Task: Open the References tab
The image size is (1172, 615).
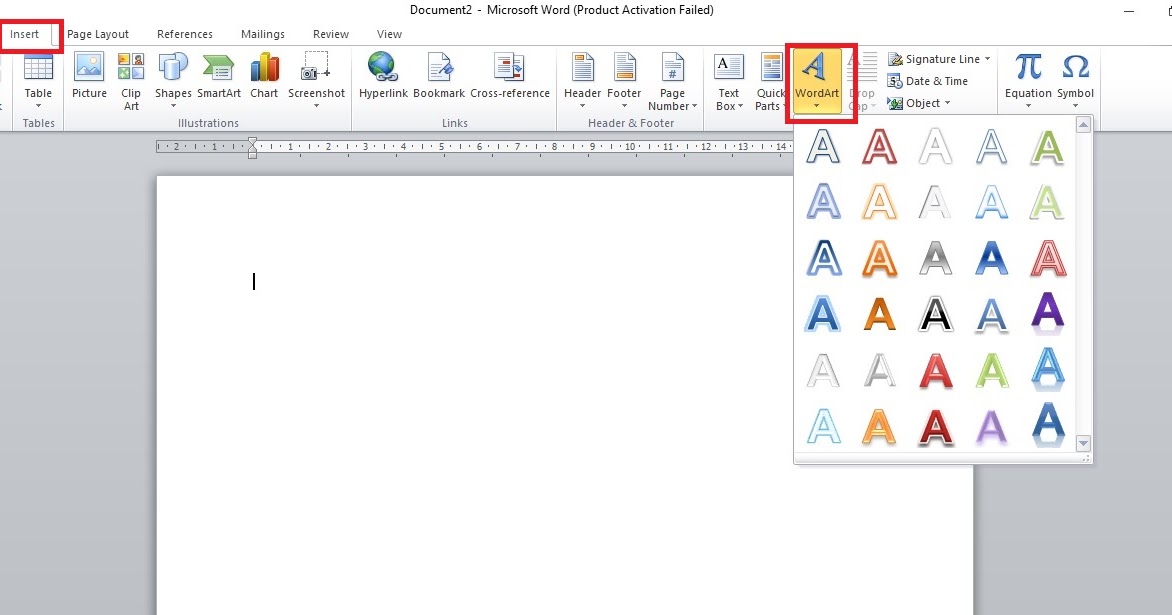Action: coord(185,34)
